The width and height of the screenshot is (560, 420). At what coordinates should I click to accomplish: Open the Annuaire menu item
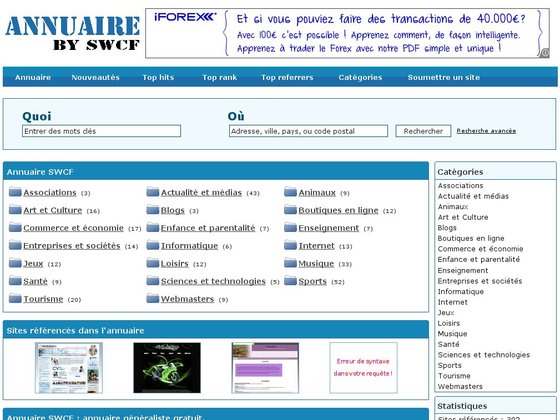click(33, 77)
